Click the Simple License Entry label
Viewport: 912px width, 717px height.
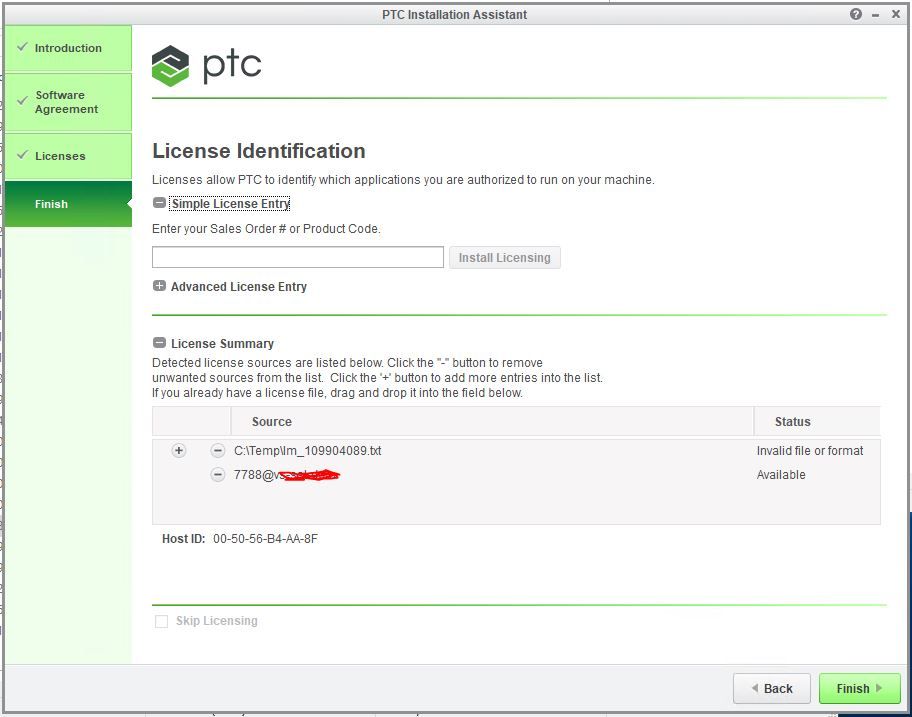pos(230,204)
